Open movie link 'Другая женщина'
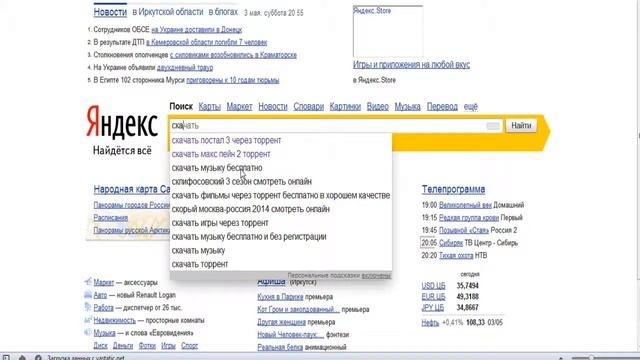The image size is (640, 360). [x=281, y=322]
